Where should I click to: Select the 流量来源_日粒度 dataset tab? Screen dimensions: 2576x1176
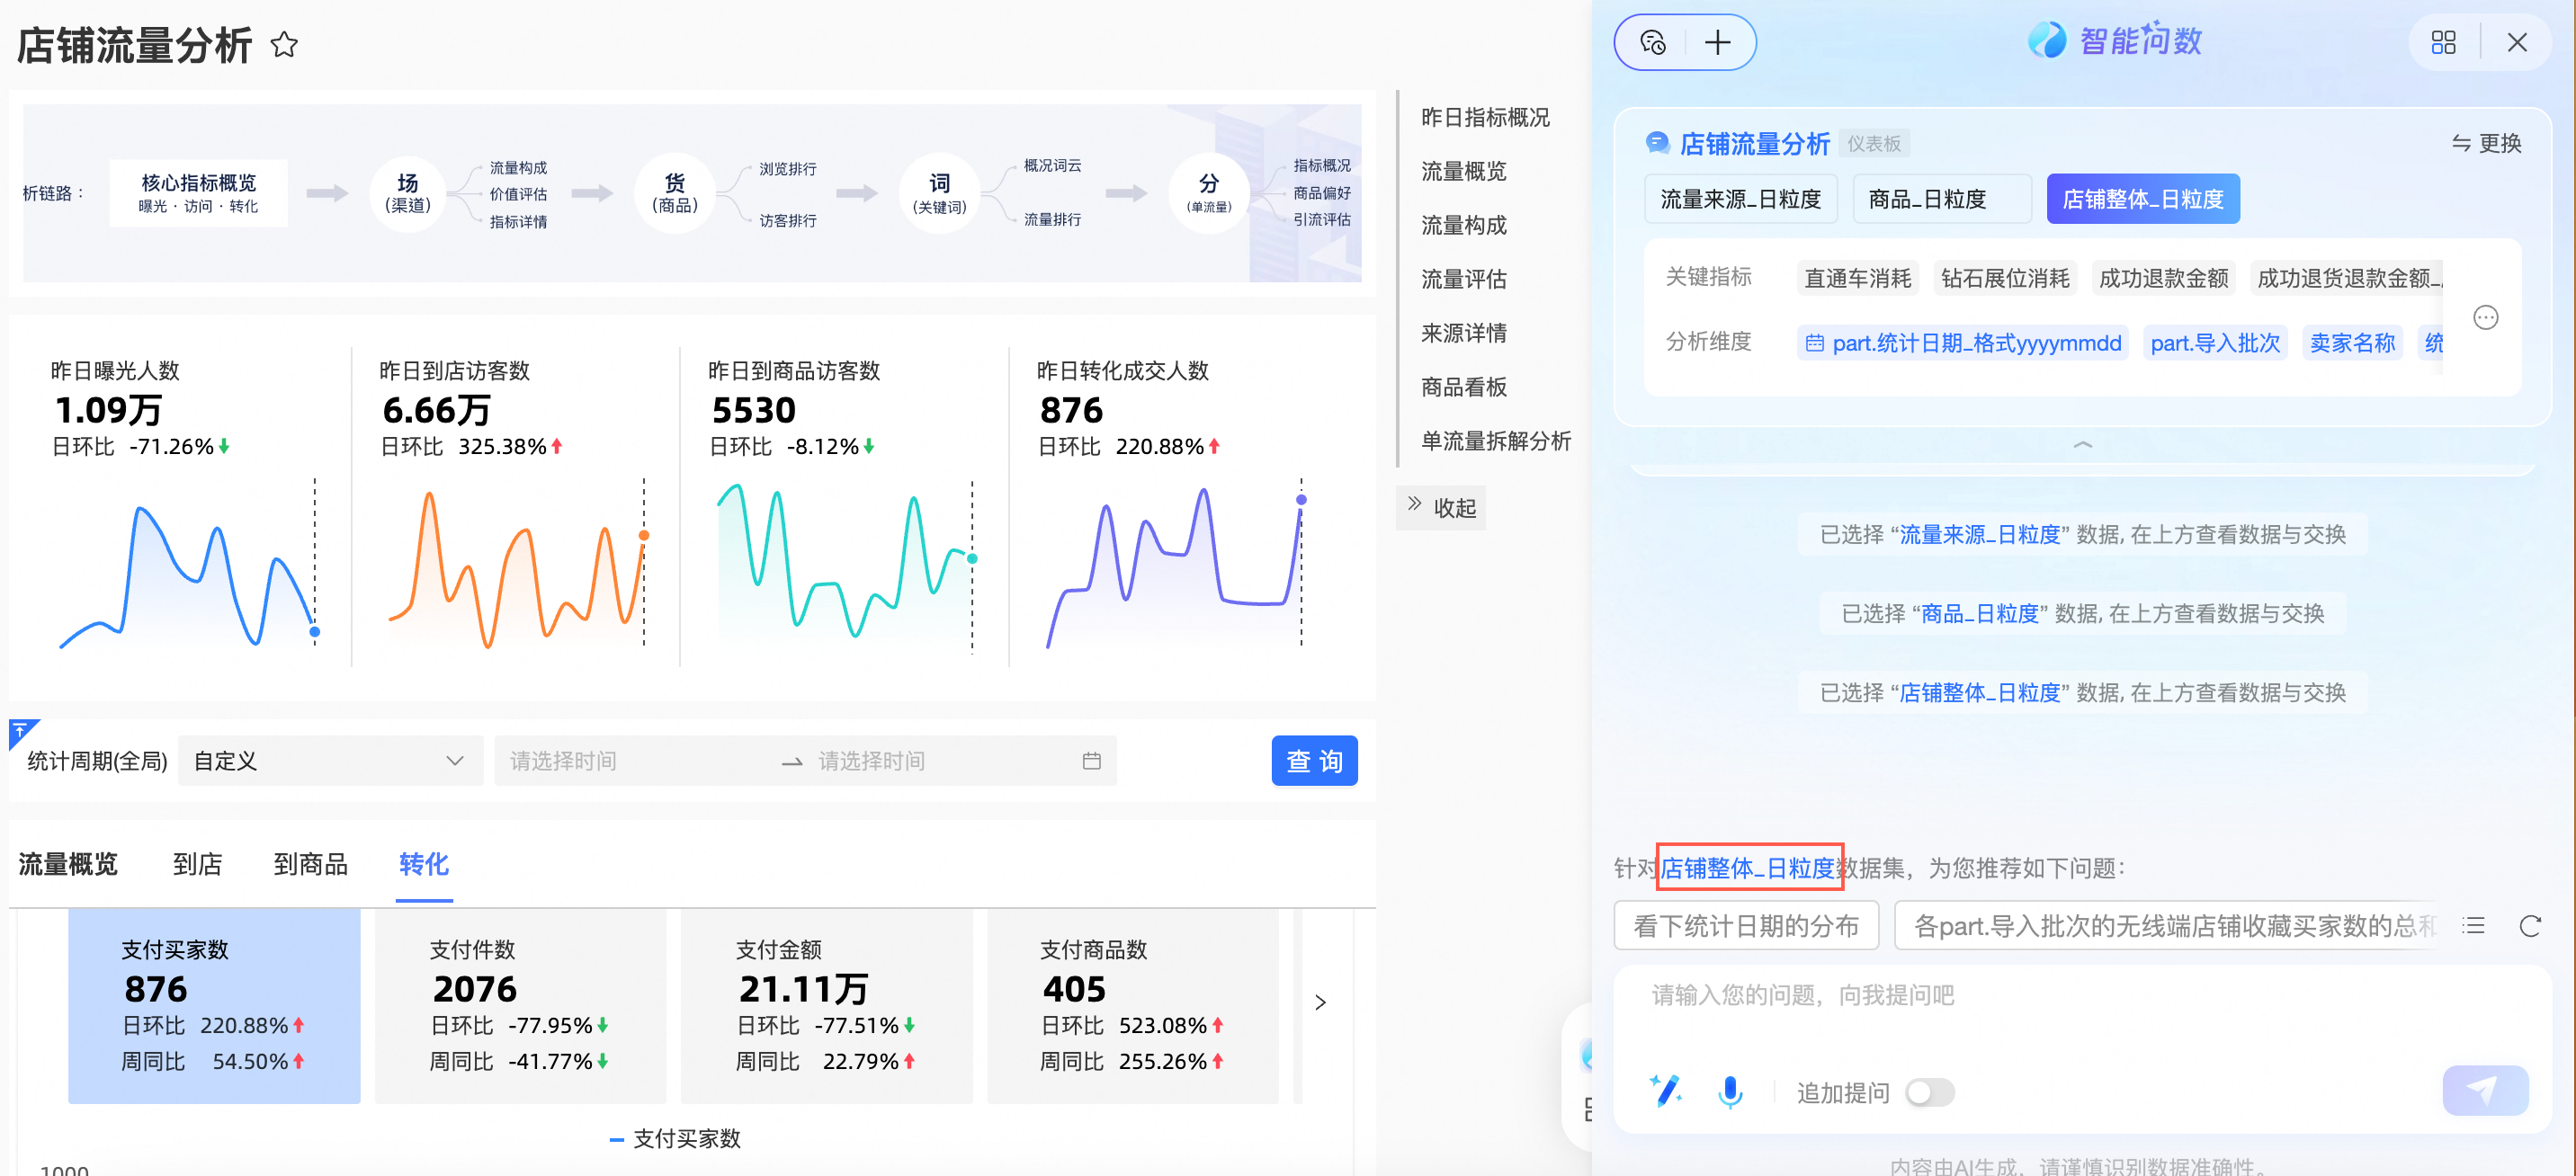pos(1741,199)
